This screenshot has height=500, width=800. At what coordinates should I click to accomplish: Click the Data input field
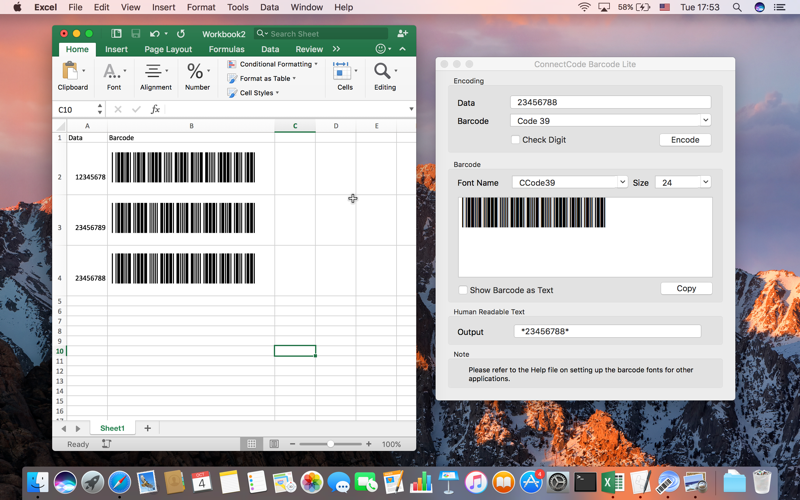click(x=610, y=102)
